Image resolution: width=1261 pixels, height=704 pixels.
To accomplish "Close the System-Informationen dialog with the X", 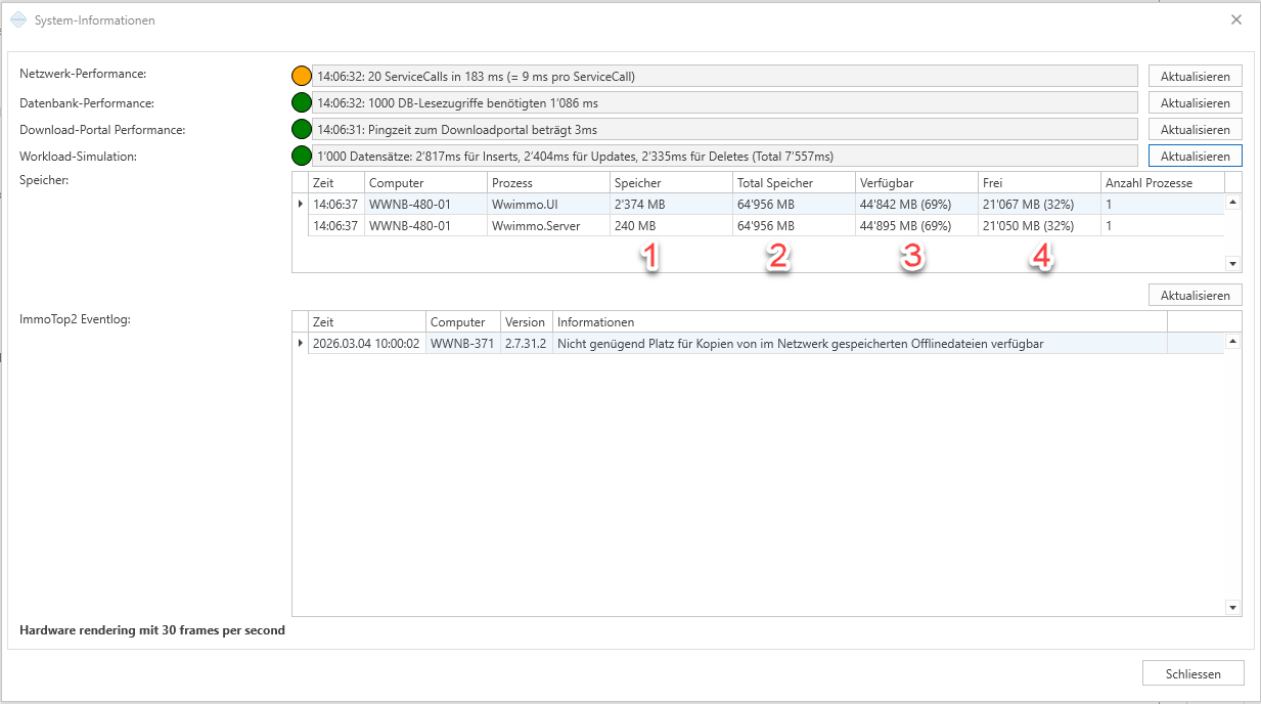I will tap(1237, 20).
